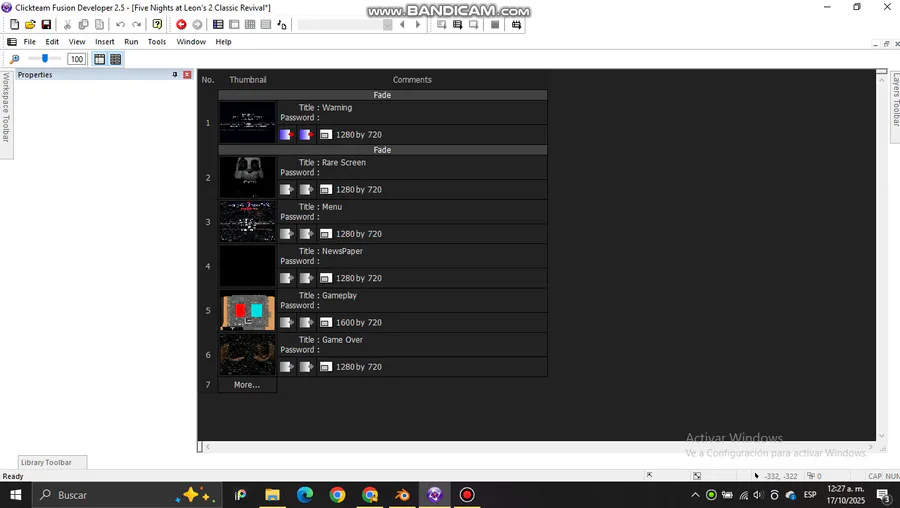Click the More... button in row 7
The image size is (900, 508).
coord(247,385)
